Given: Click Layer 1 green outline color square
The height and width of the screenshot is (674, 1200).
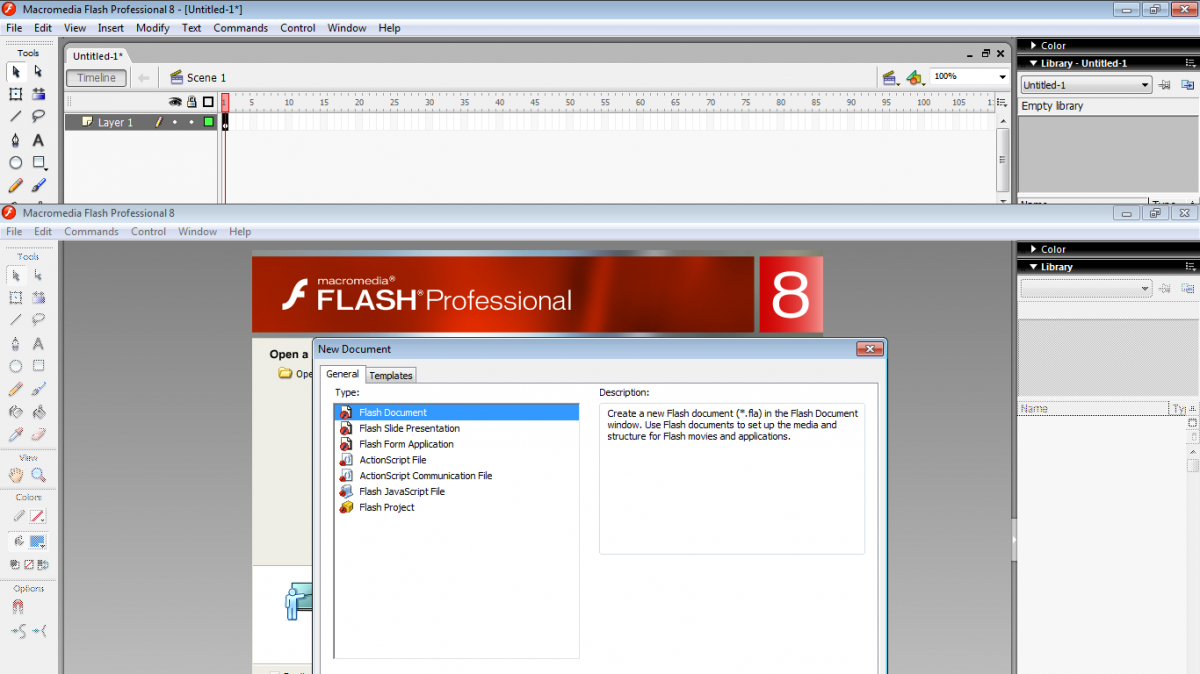Looking at the screenshot, I should click(208, 122).
